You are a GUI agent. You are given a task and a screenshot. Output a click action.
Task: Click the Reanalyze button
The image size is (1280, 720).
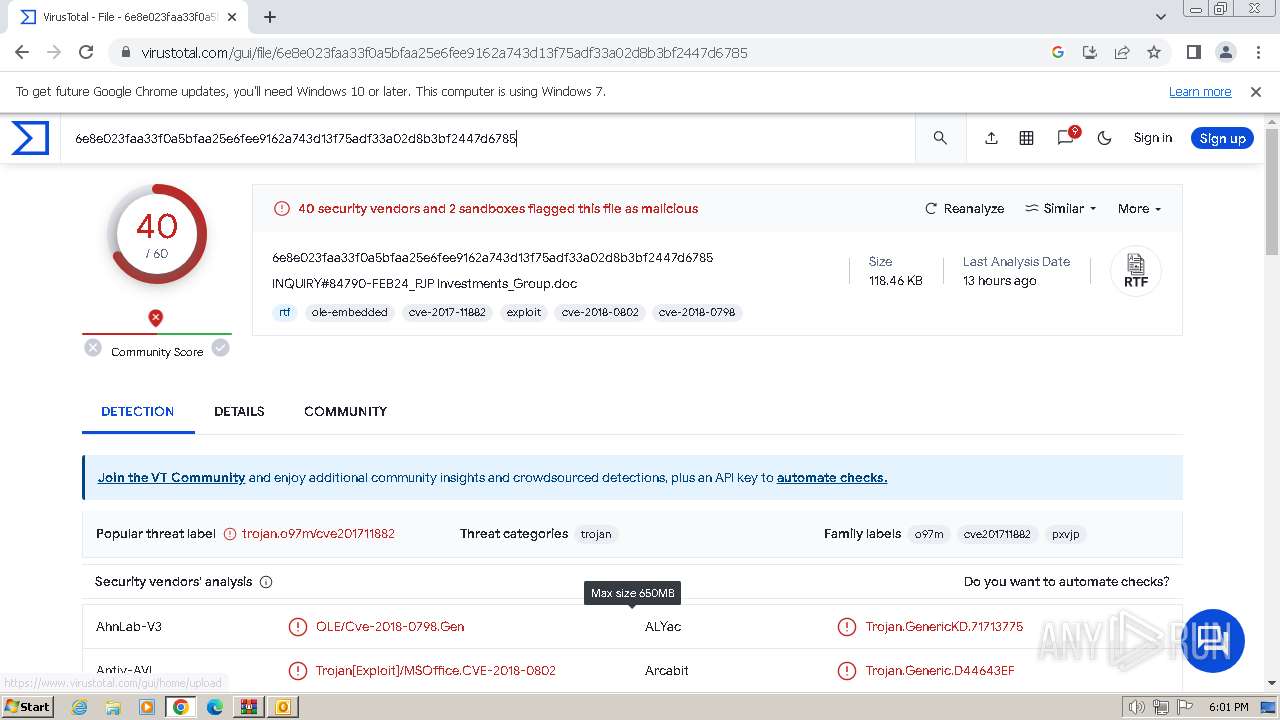point(965,209)
